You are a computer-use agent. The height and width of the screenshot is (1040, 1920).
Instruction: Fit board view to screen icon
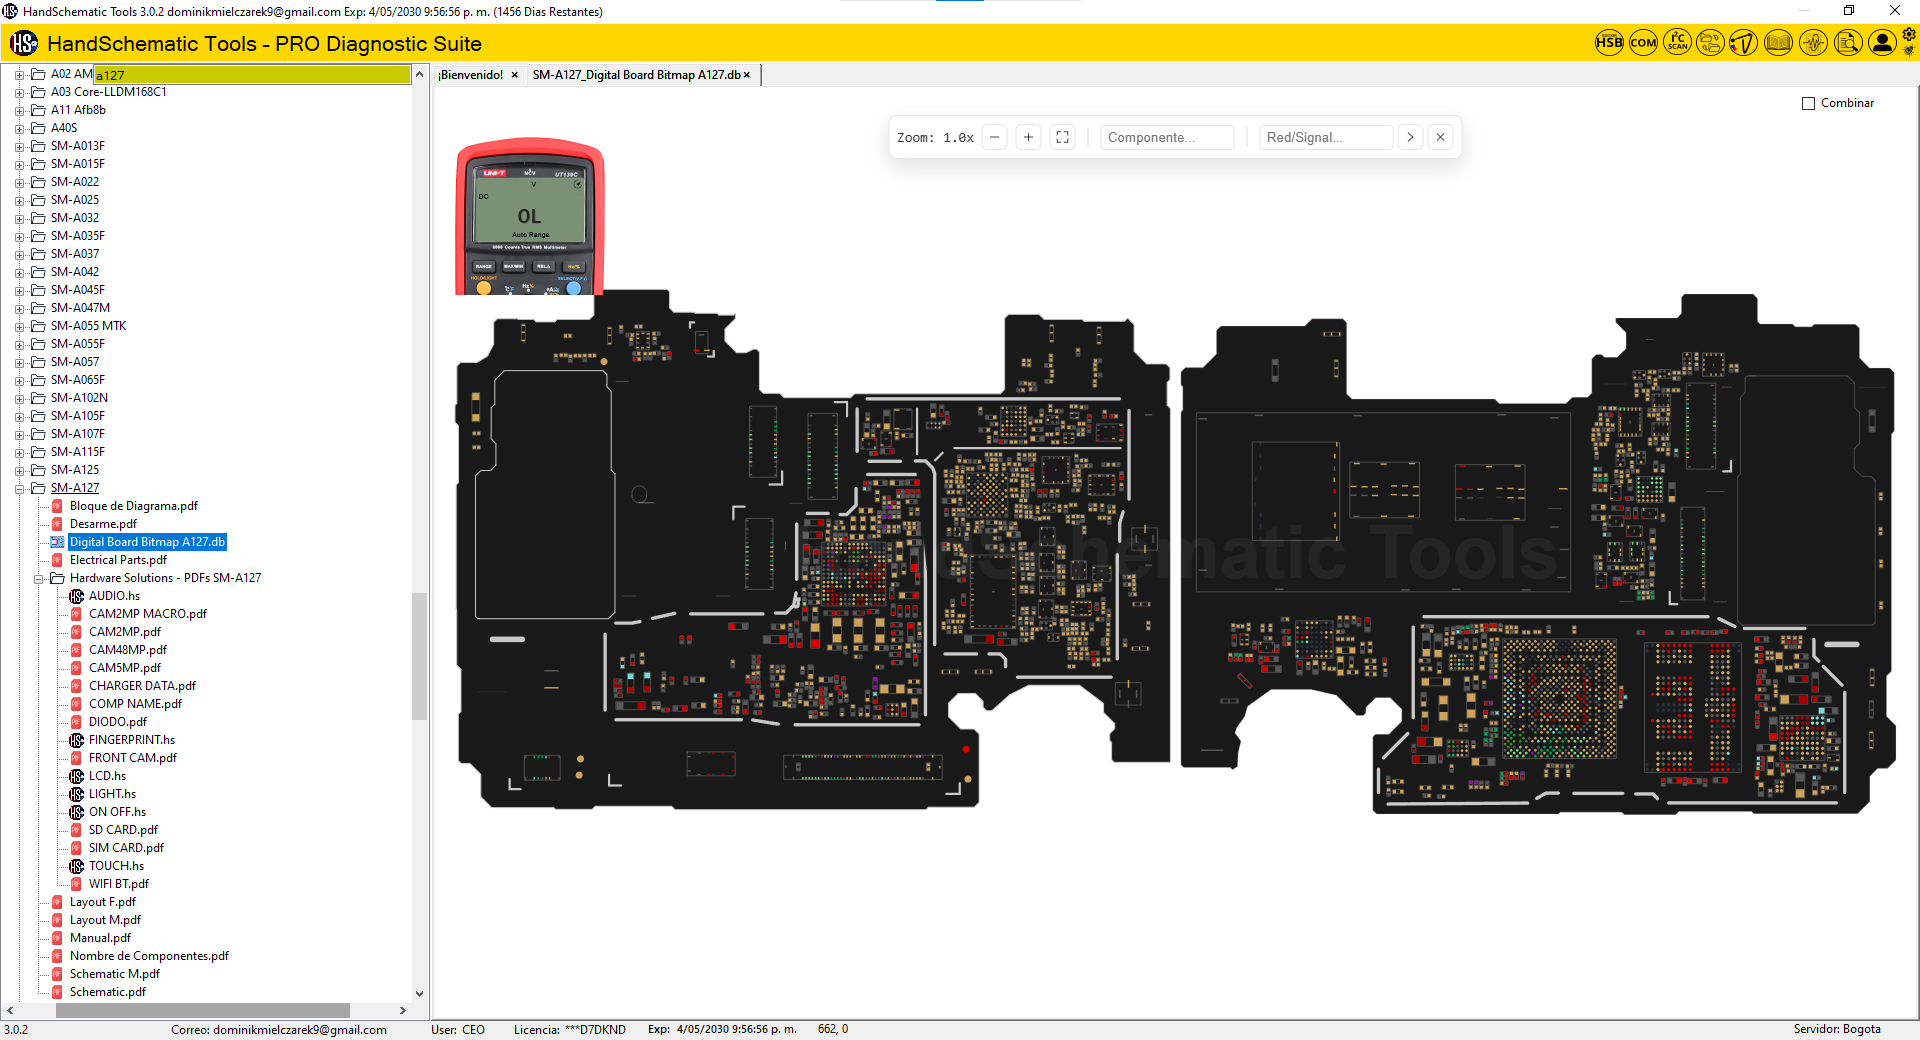1063,138
